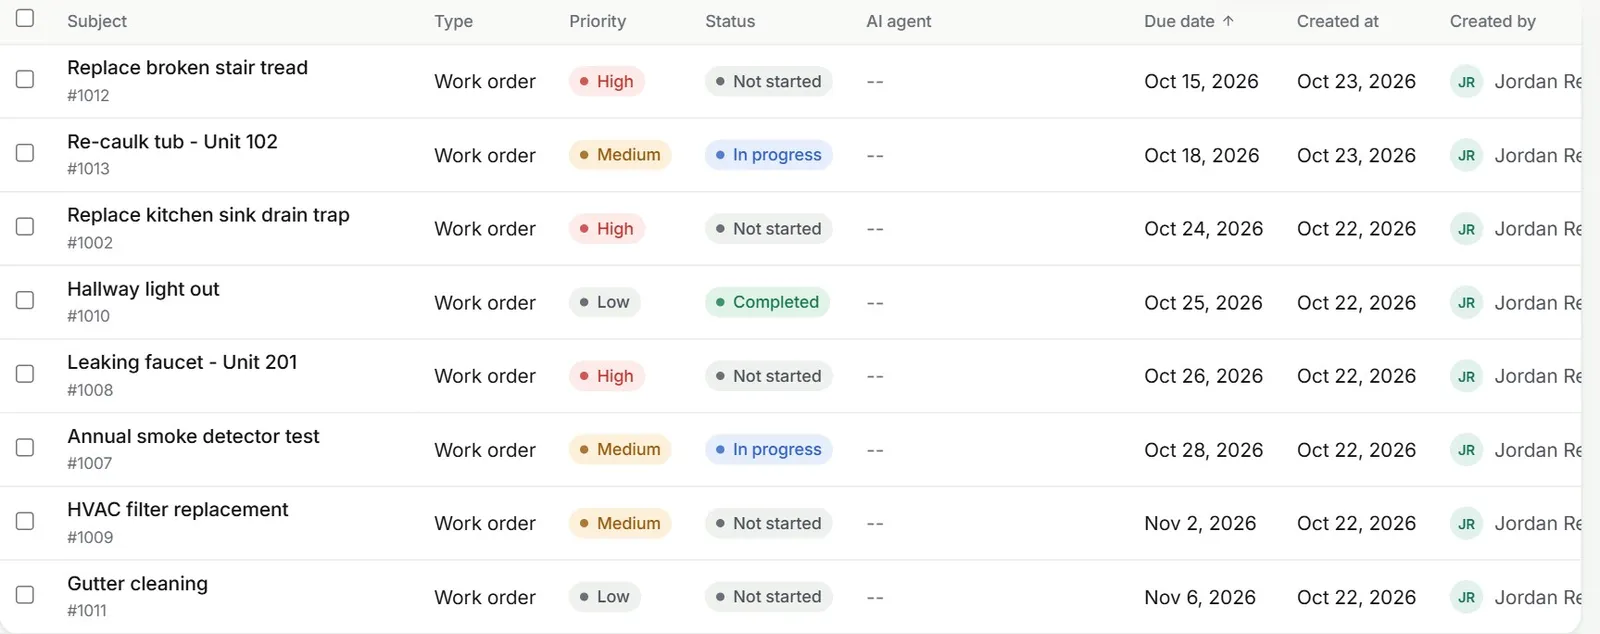Open the Hallway light out work order

click(143, 289)
